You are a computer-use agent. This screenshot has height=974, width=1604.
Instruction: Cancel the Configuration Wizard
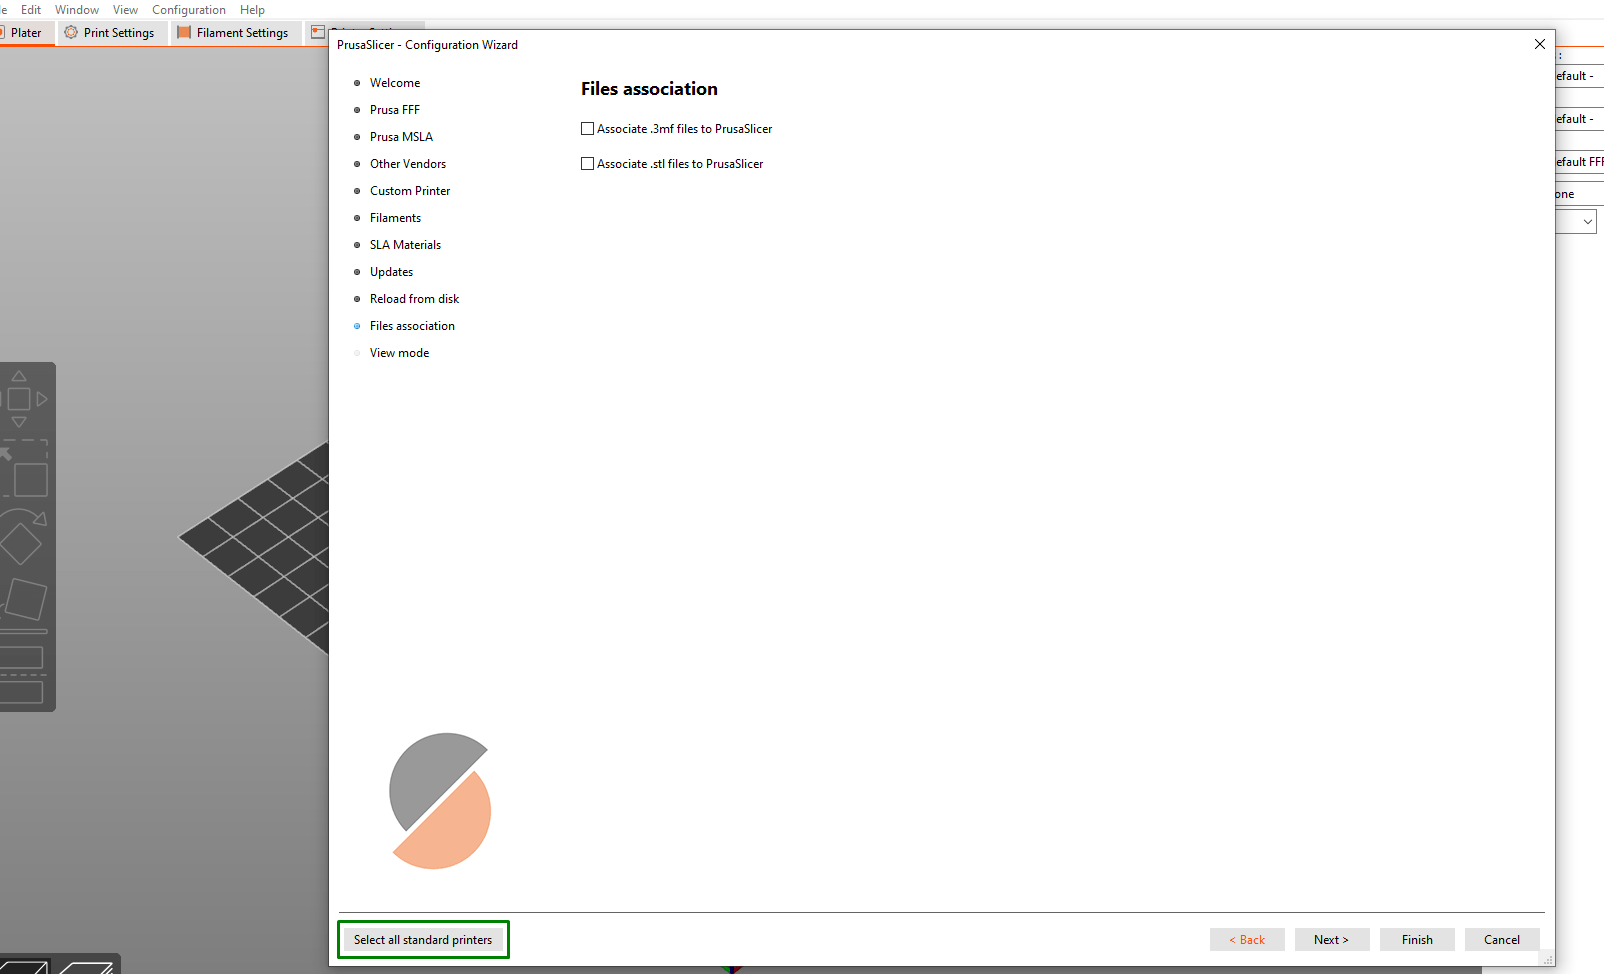pyautogui.click(x=1502, y=940)
